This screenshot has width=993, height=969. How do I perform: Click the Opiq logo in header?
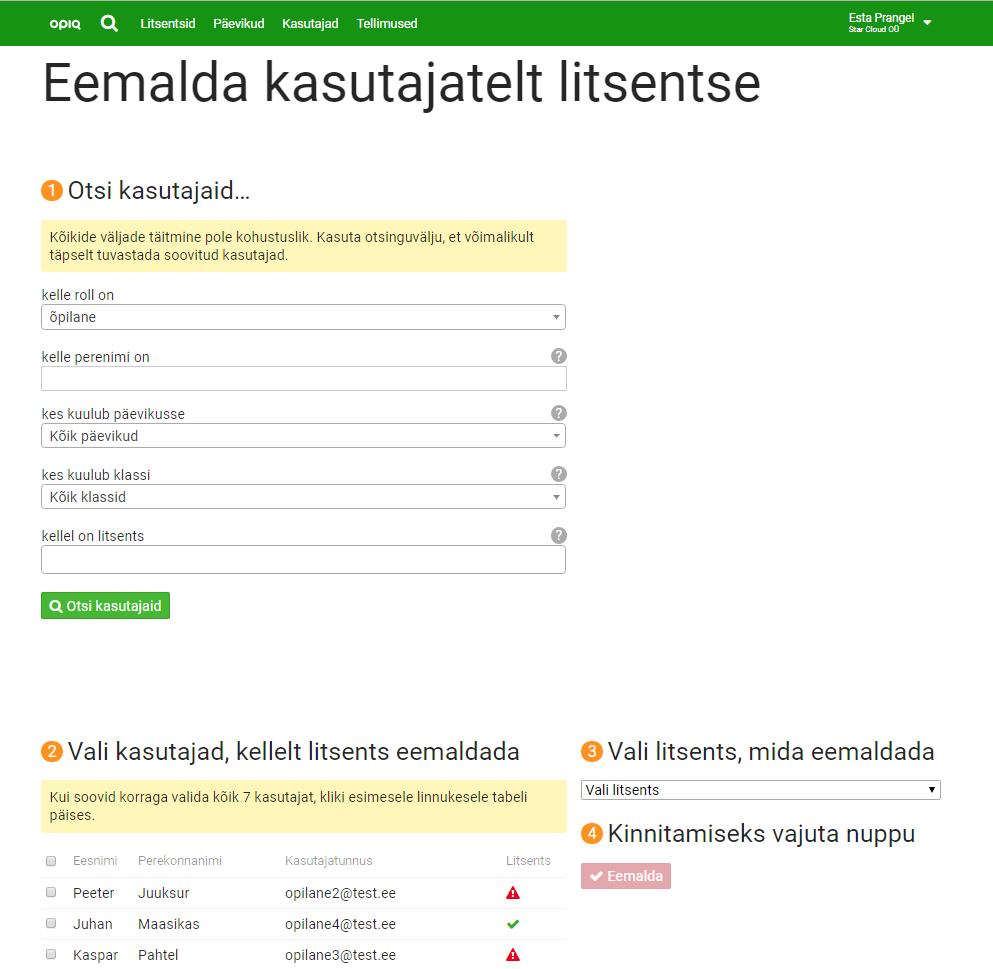coord(65,24)
